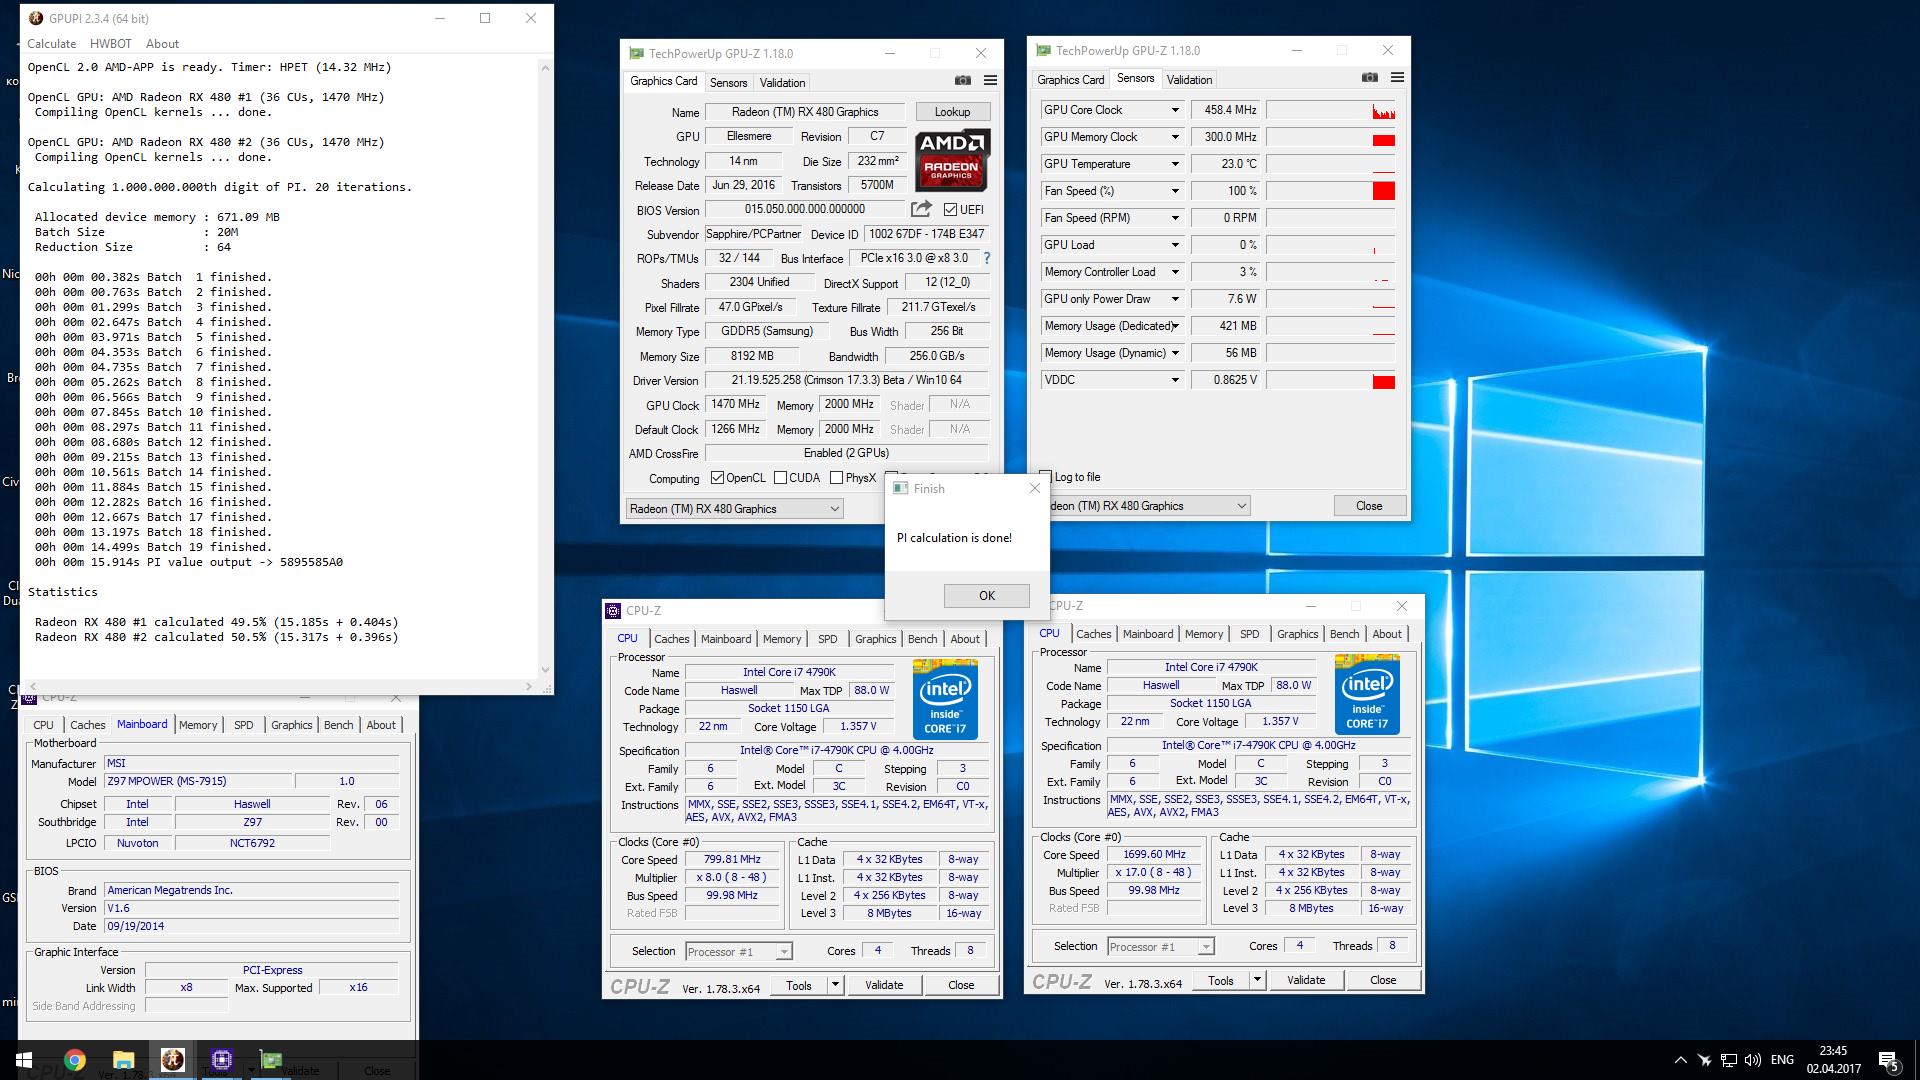The image size is (1920, 1080).
Task: Open the HWBOT menu in GPUPI
Action: pos(110,44)
